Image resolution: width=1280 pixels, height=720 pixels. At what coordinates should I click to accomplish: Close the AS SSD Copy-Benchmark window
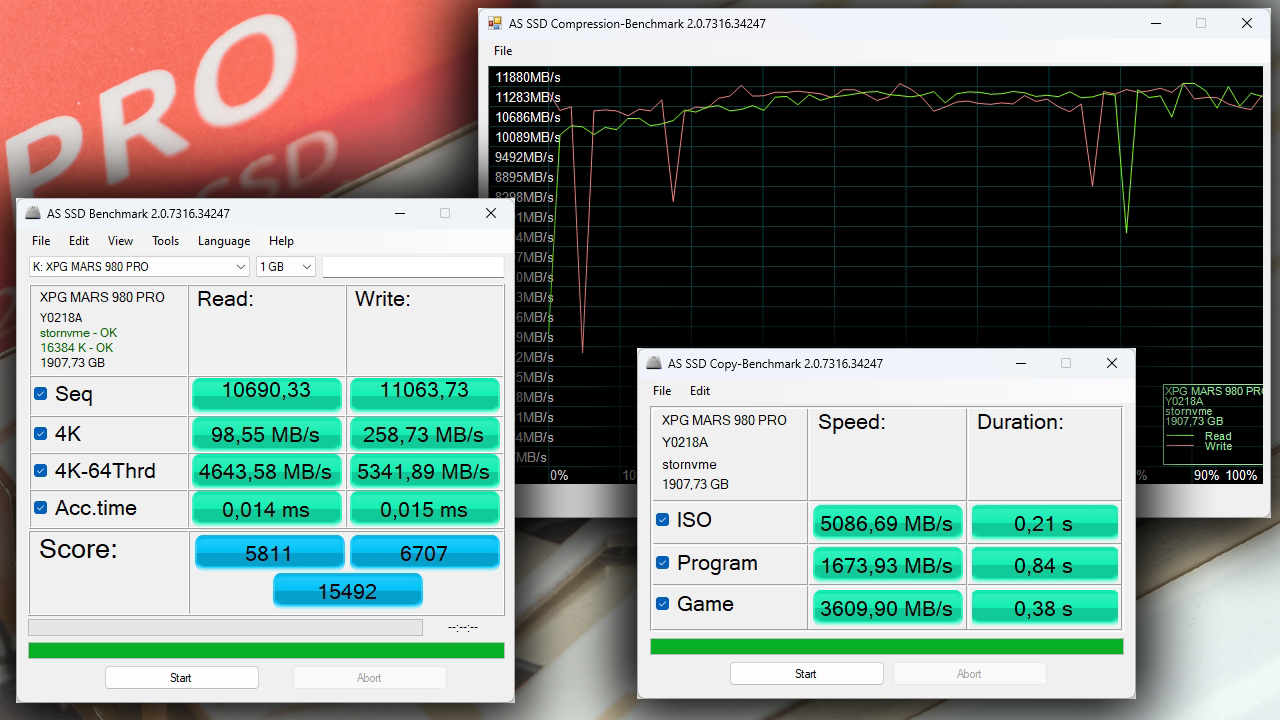click(1111, 363)
